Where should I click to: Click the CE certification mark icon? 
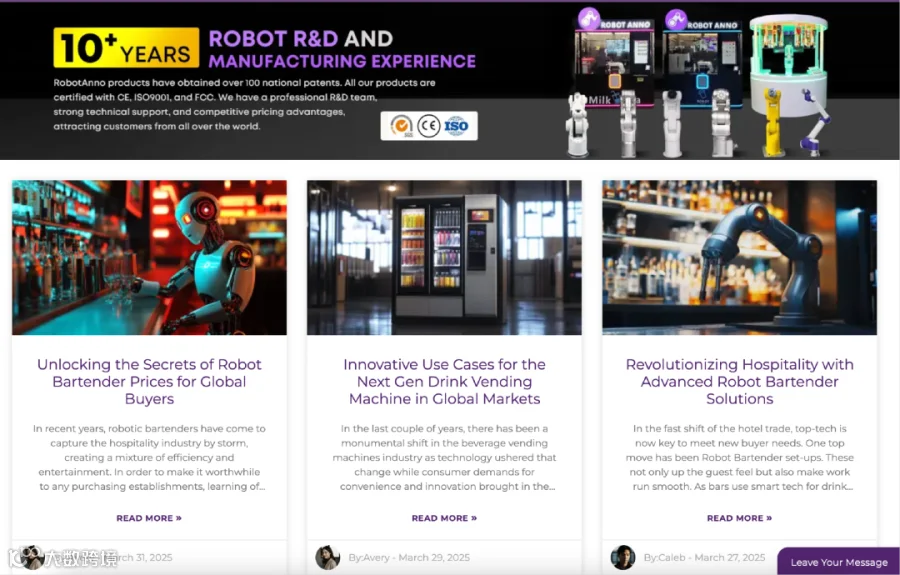(x=428, y=126)
